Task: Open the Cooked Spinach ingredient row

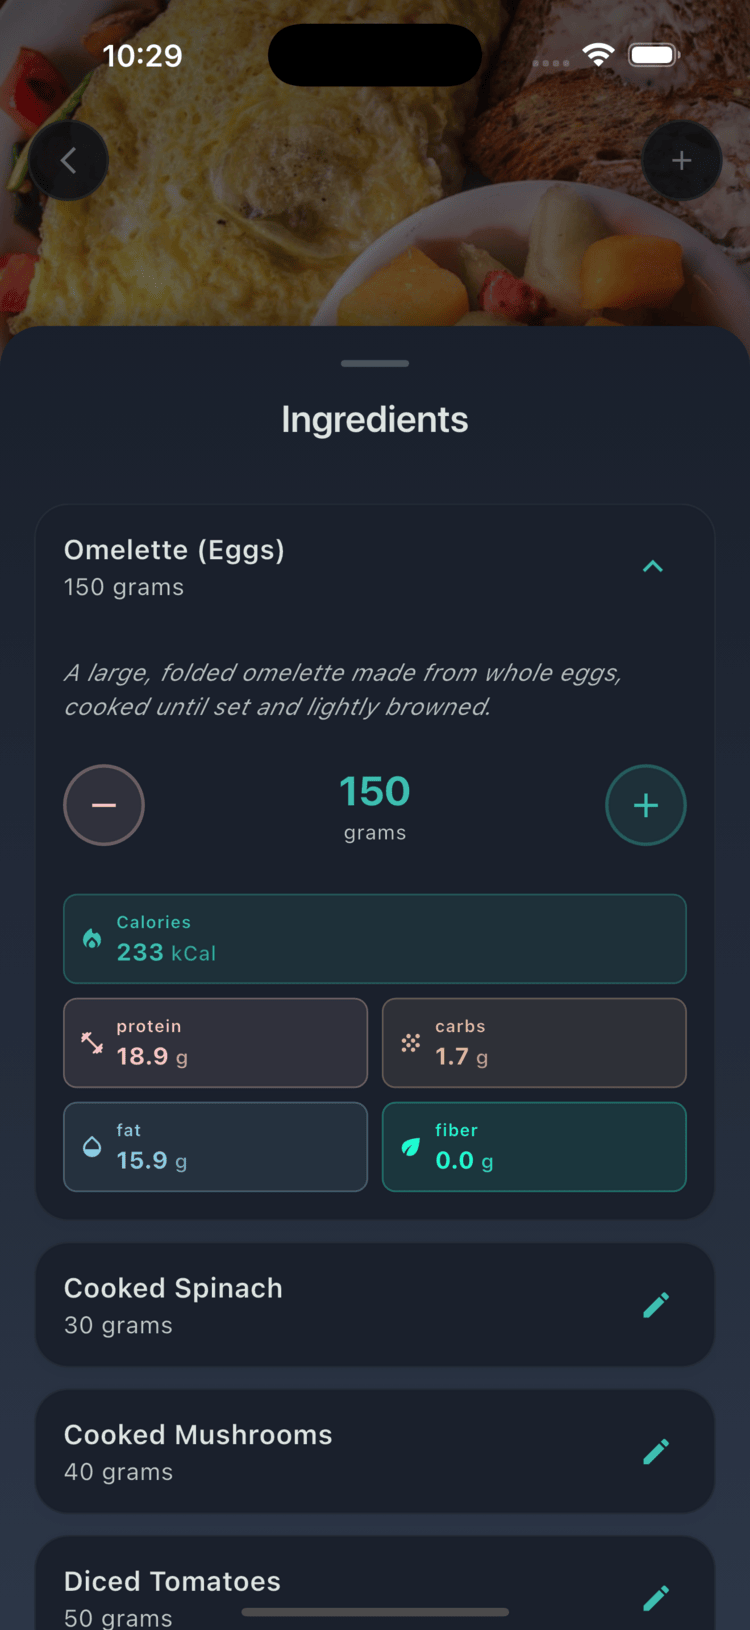Action: 300,1305
